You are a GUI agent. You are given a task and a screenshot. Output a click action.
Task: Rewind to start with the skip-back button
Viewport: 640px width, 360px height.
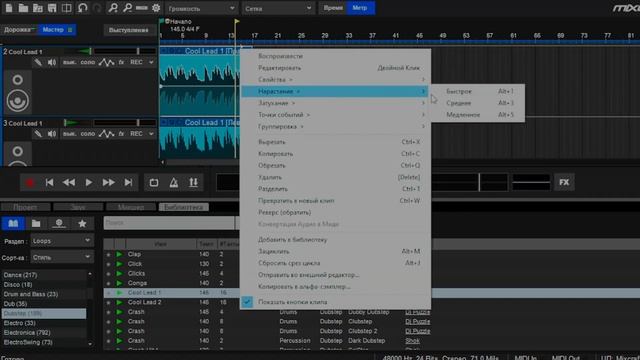(x=49, y=182)
